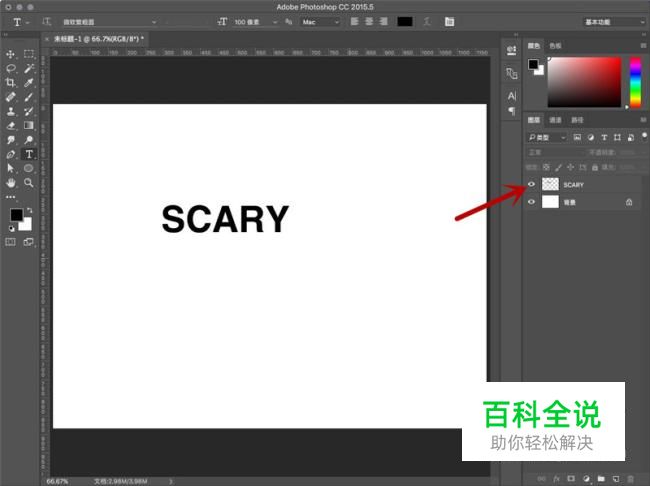650x486 pixels.
Task: Switch to the Channels tab
Action: point(555,120)
